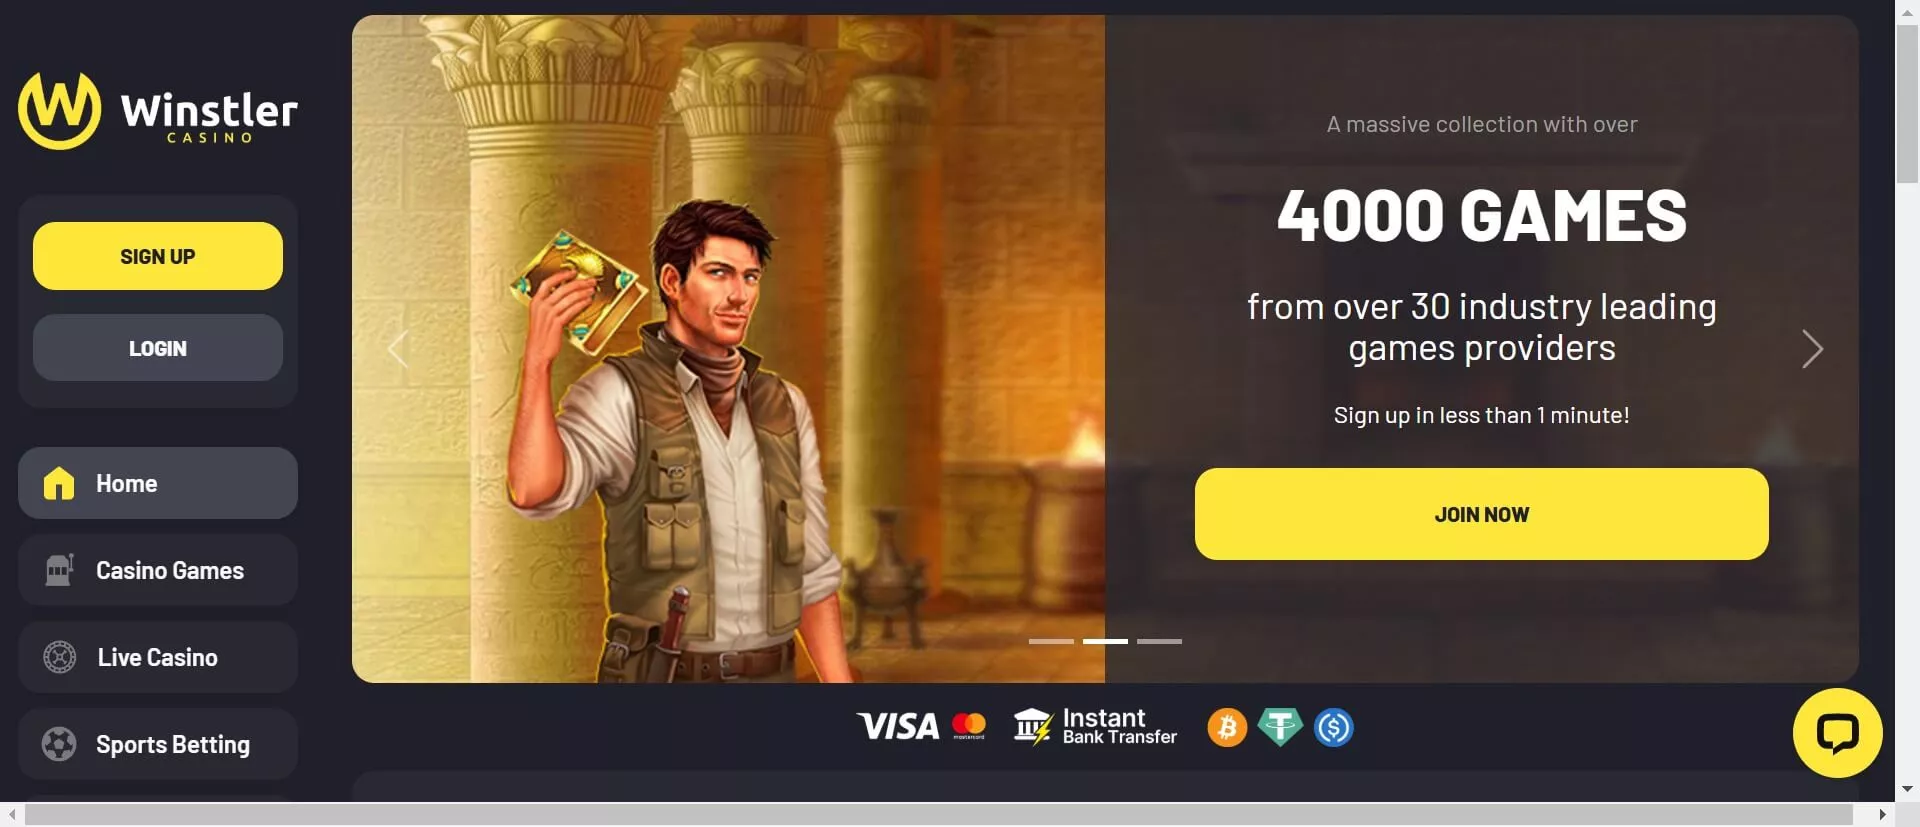
Task: Click the LOGIN button
Action: pos(158,348)
